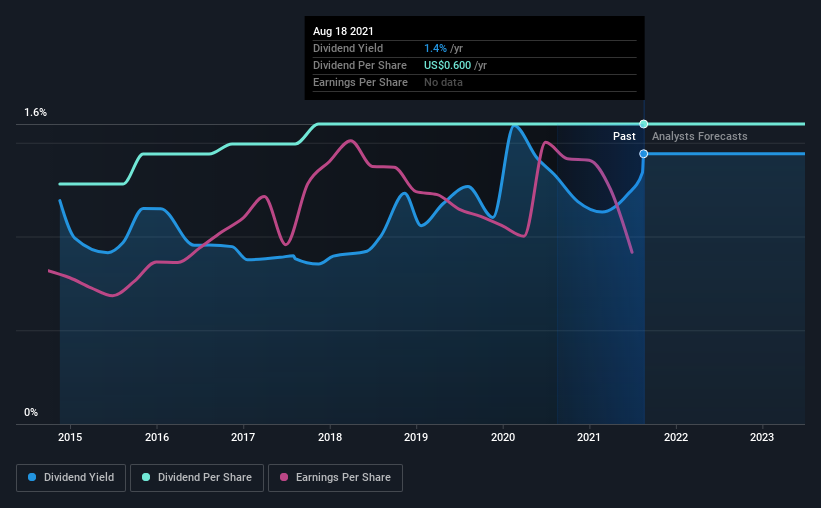Click the US$0.600 dividend per share value

click(448, 65)
